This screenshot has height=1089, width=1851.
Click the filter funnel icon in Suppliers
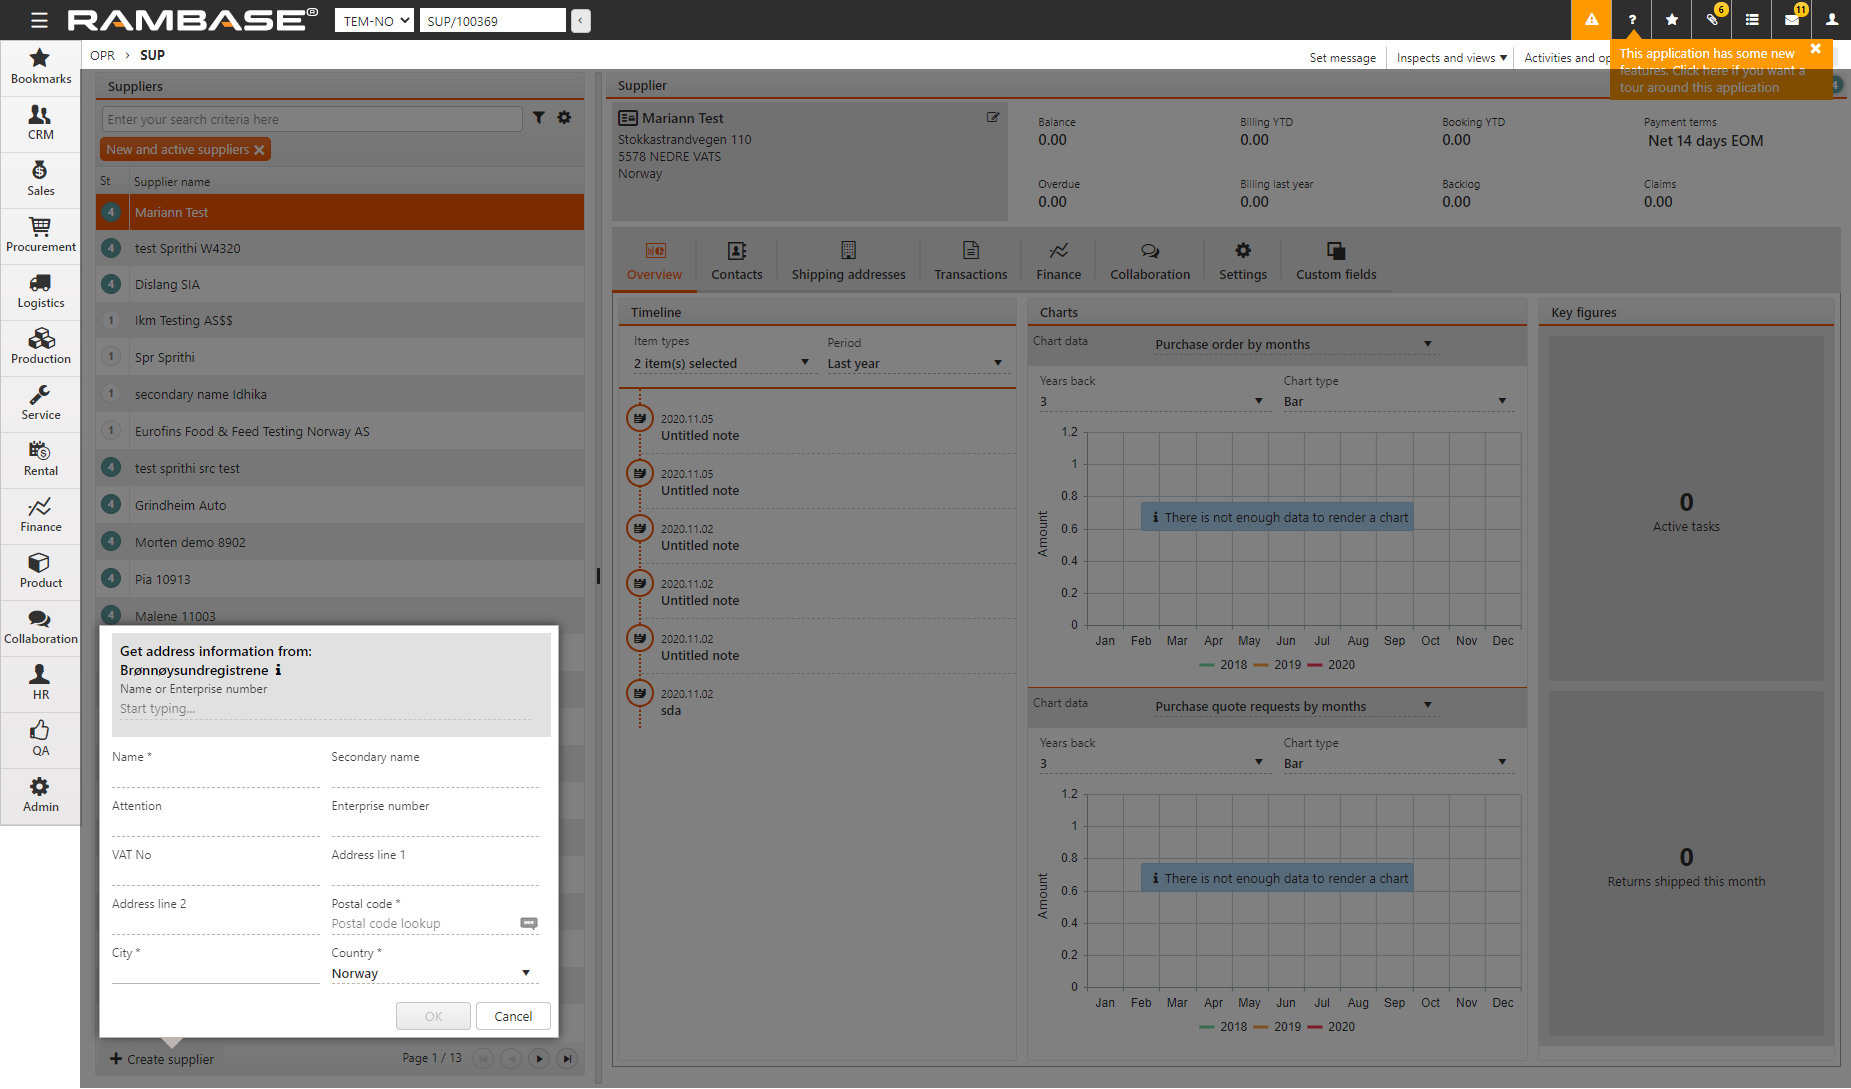pos(539,118)
